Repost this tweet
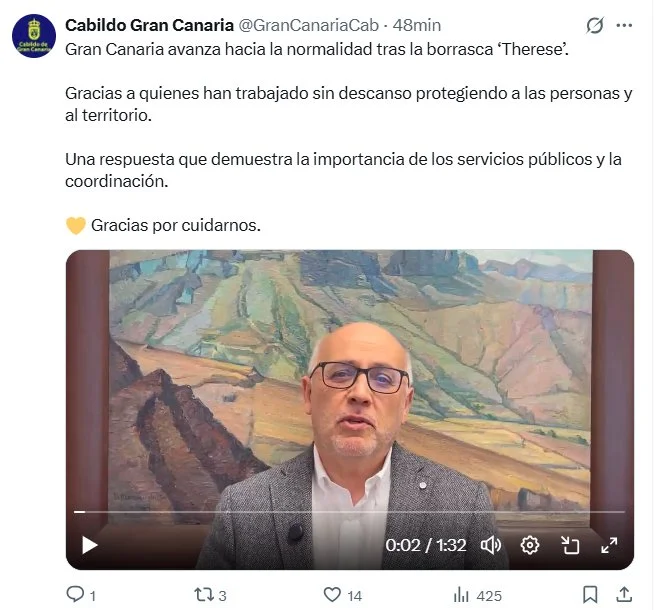 pyautogui.click(x=210, y=595)
